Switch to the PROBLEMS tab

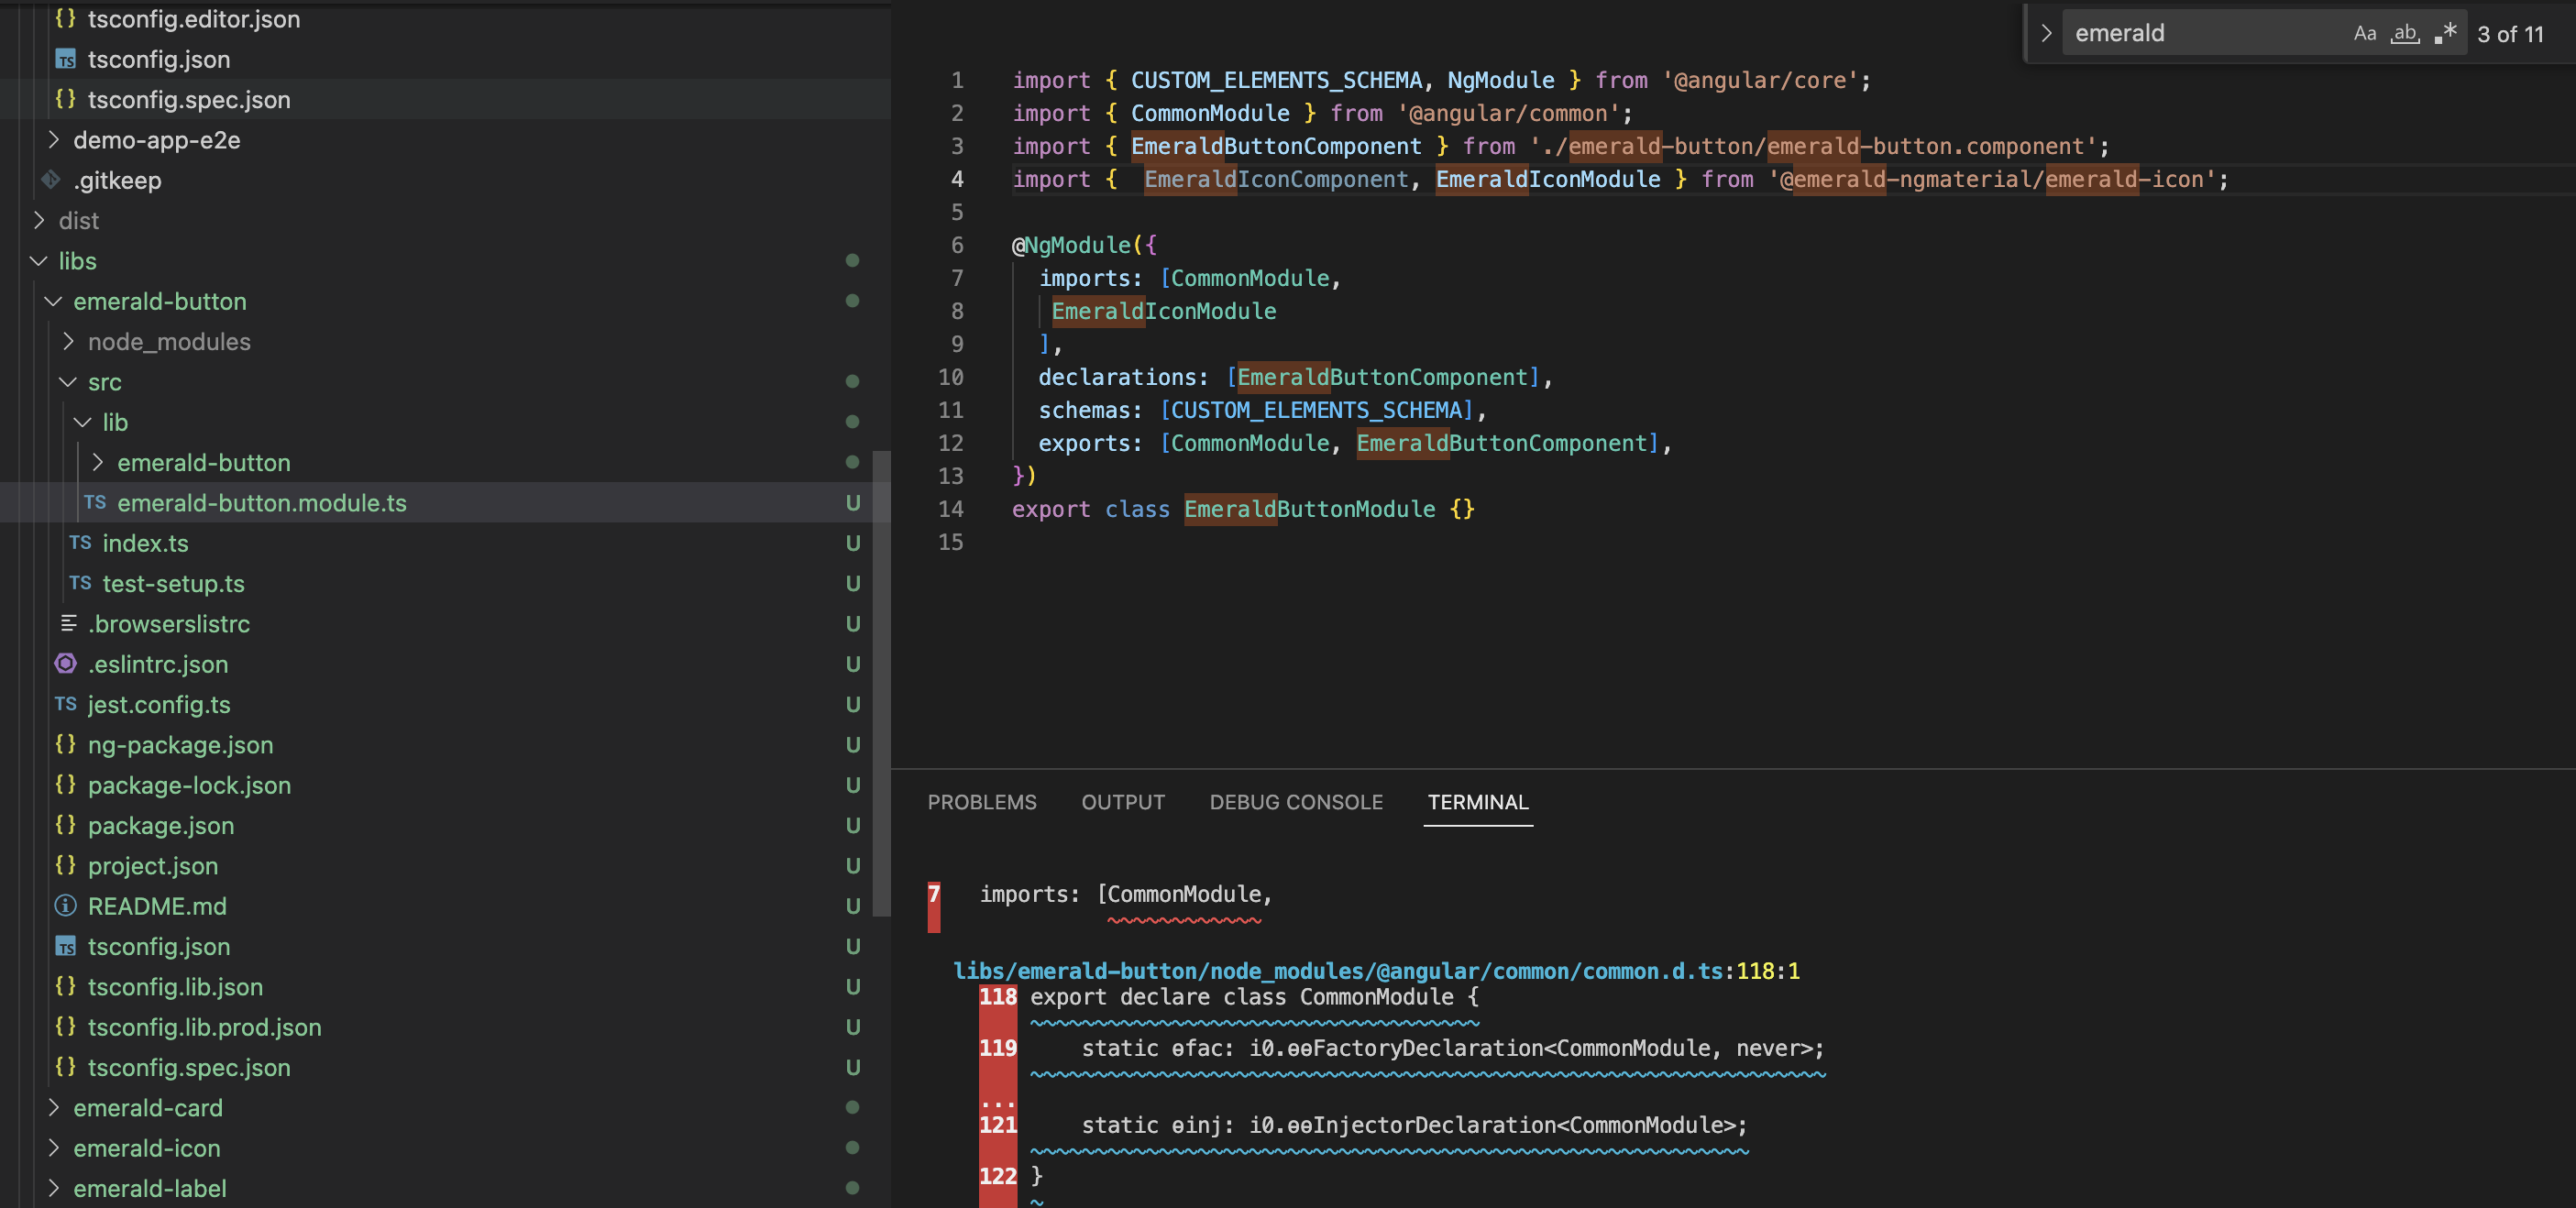982,802
